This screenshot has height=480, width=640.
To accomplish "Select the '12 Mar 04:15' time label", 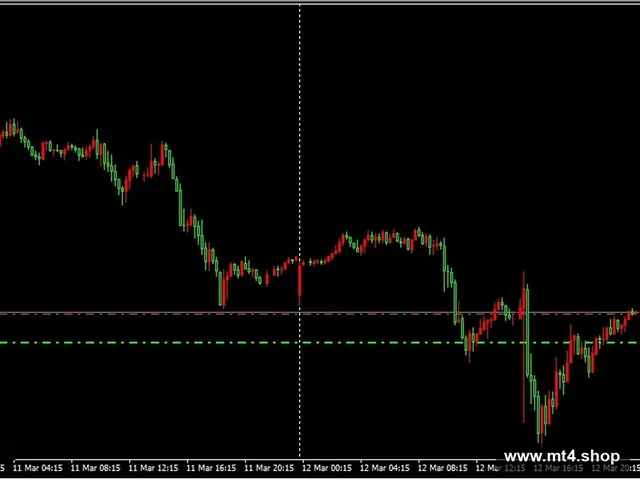I will (x=385, y=468).
